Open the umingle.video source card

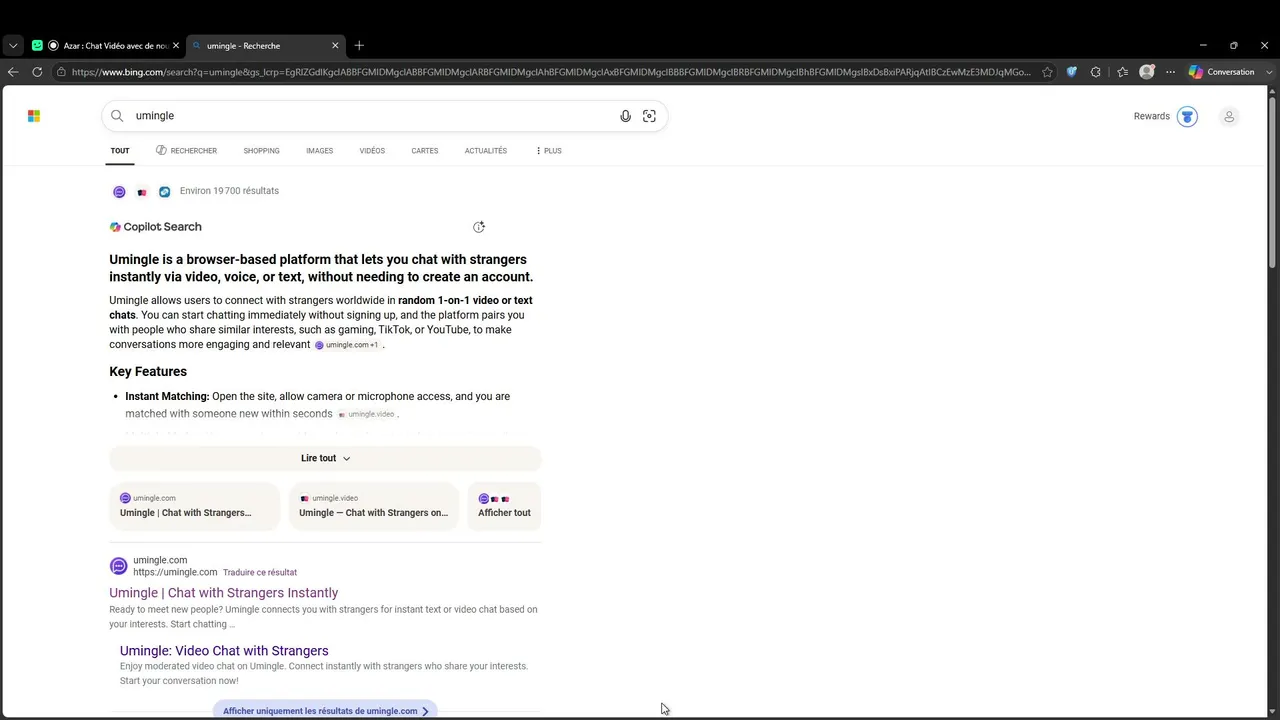coord(374,506)
